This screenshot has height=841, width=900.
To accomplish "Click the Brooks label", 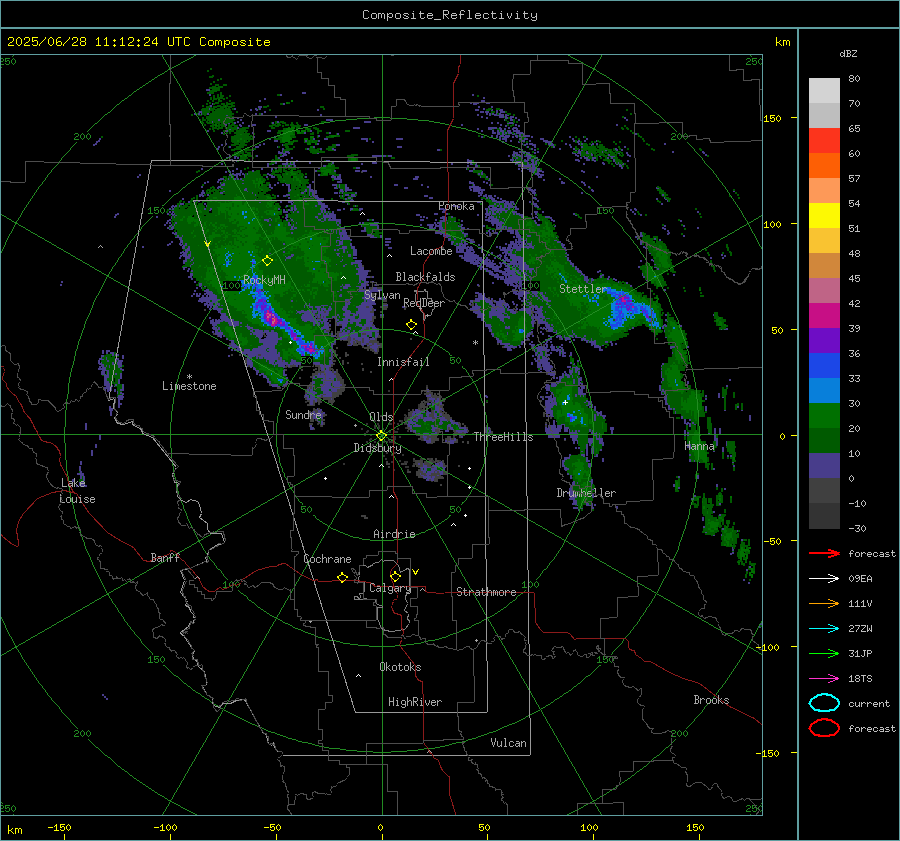I will (711, 700).
